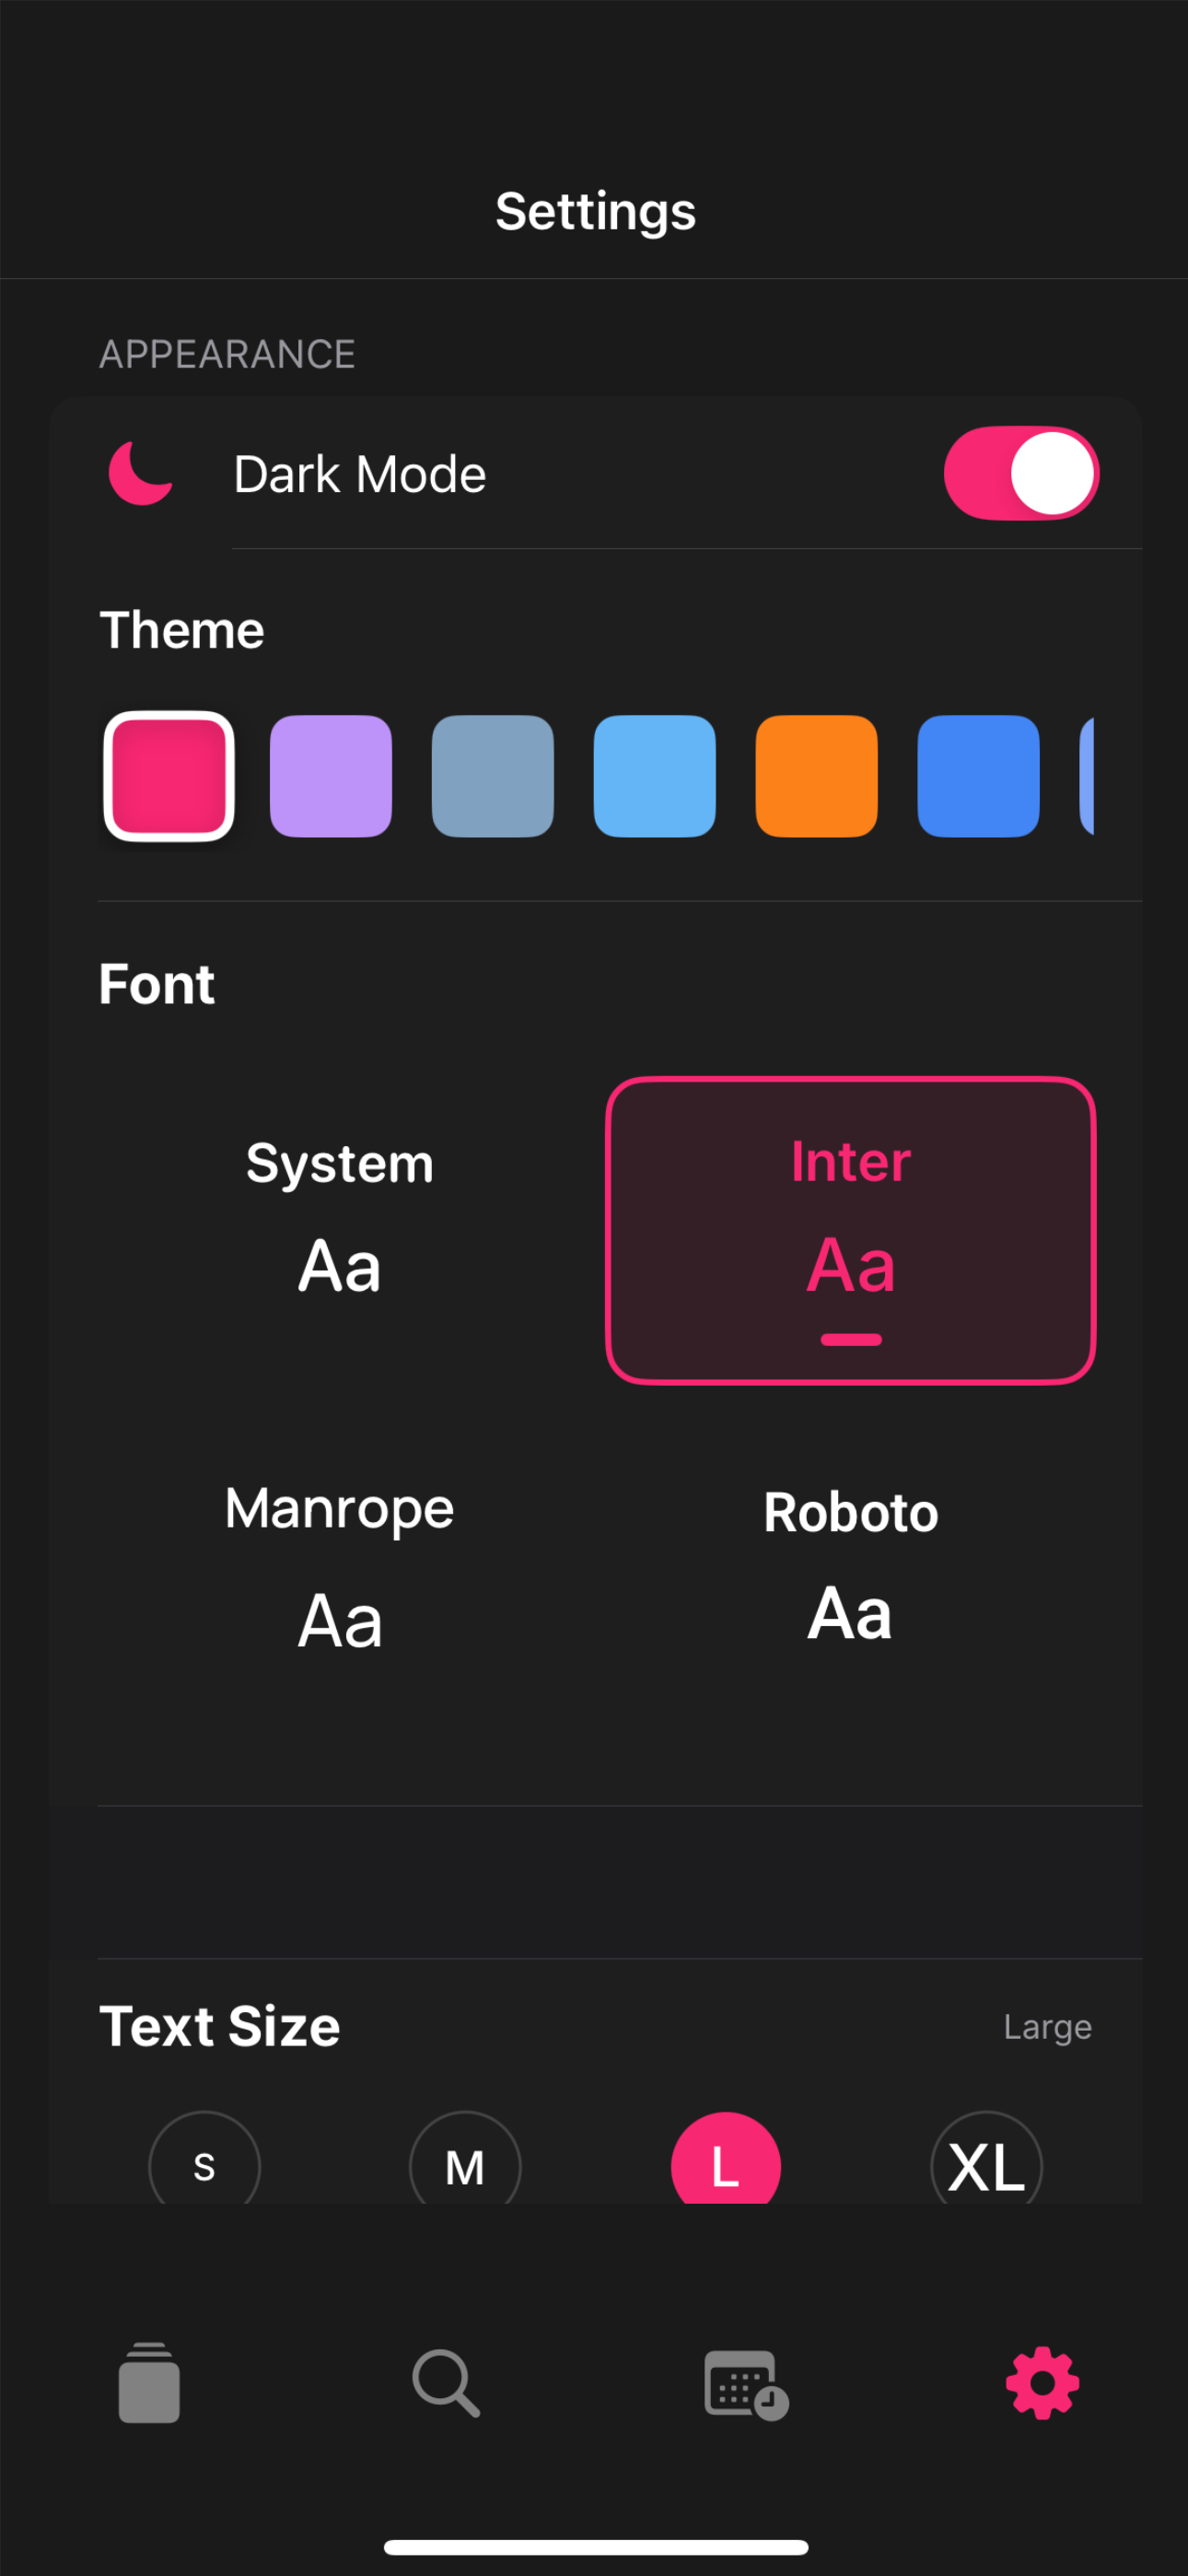Select the orange theme swatch

click(x=817, y=776)
